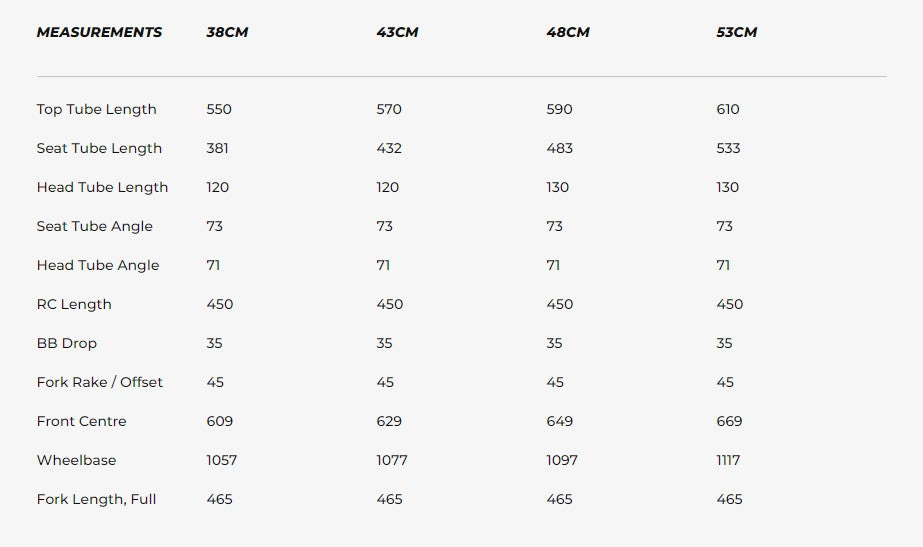Click the MEASUREMENTS column header
Viewport: 923px width, 547px height.
(99, 32)
